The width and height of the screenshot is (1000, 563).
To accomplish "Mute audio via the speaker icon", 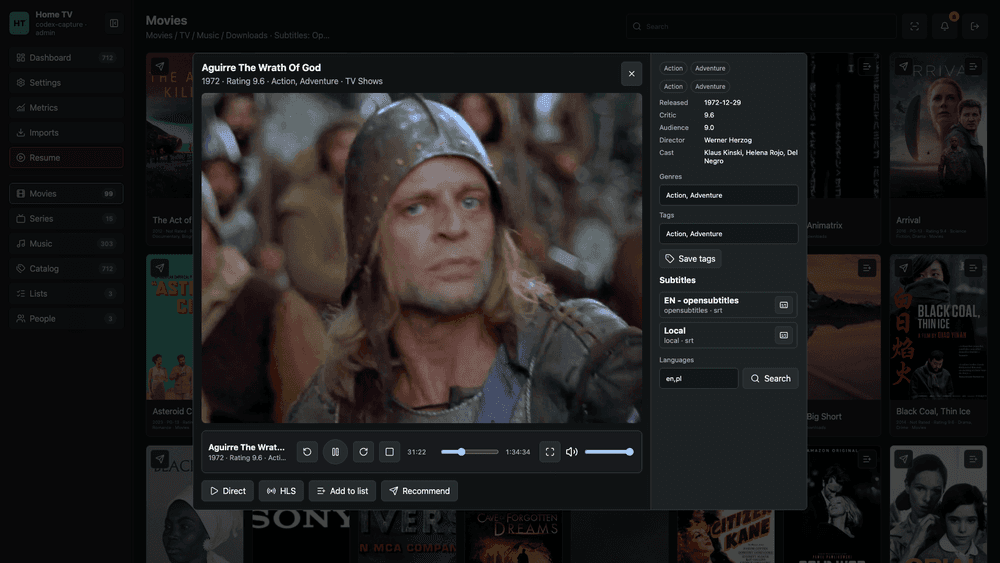I will tap(572, 452).
